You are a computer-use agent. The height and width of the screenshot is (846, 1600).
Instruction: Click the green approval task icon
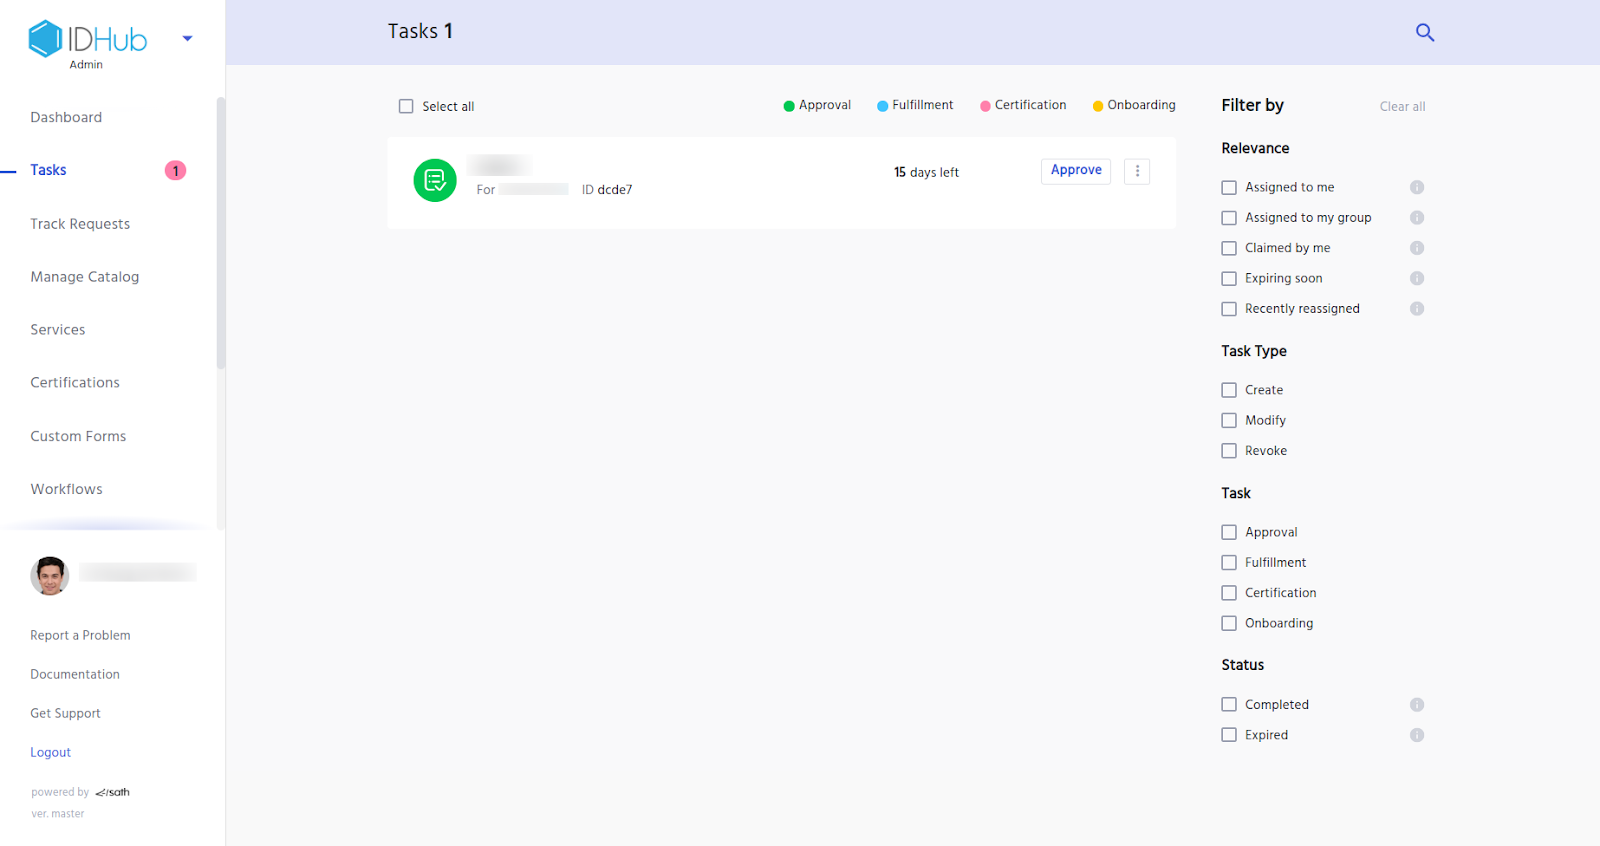click(x=435, y=180)
